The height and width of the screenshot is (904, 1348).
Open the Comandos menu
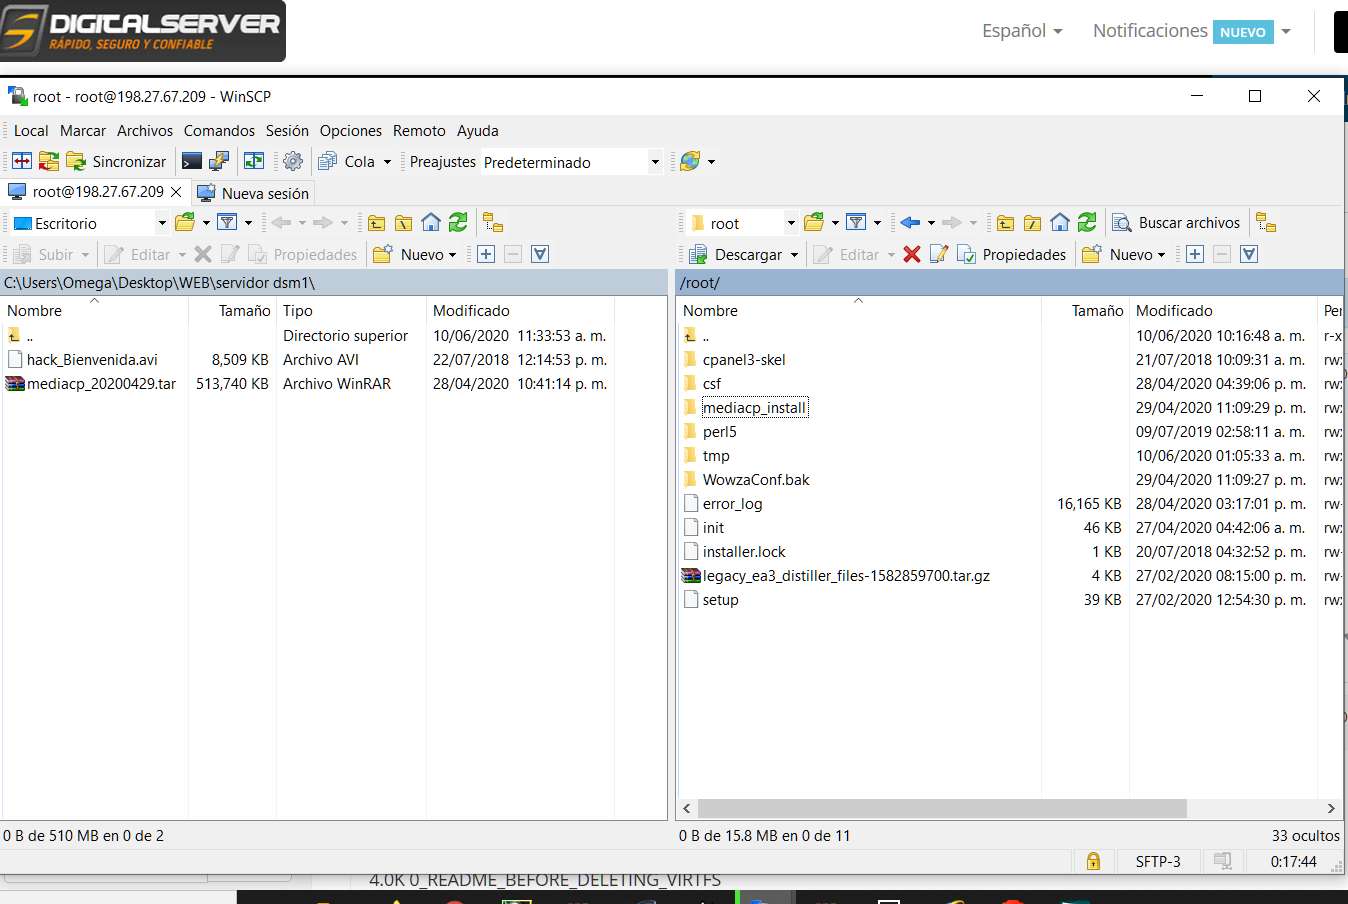point(219,131)
